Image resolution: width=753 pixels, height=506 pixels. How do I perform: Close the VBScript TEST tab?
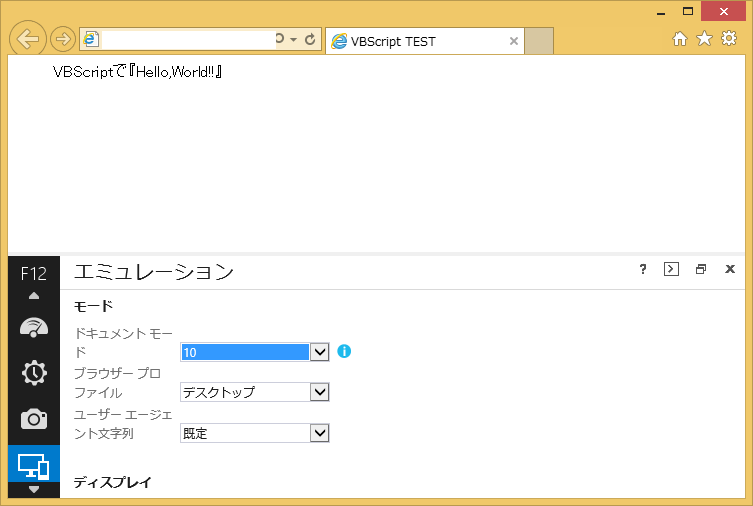(x=514, y=41)
